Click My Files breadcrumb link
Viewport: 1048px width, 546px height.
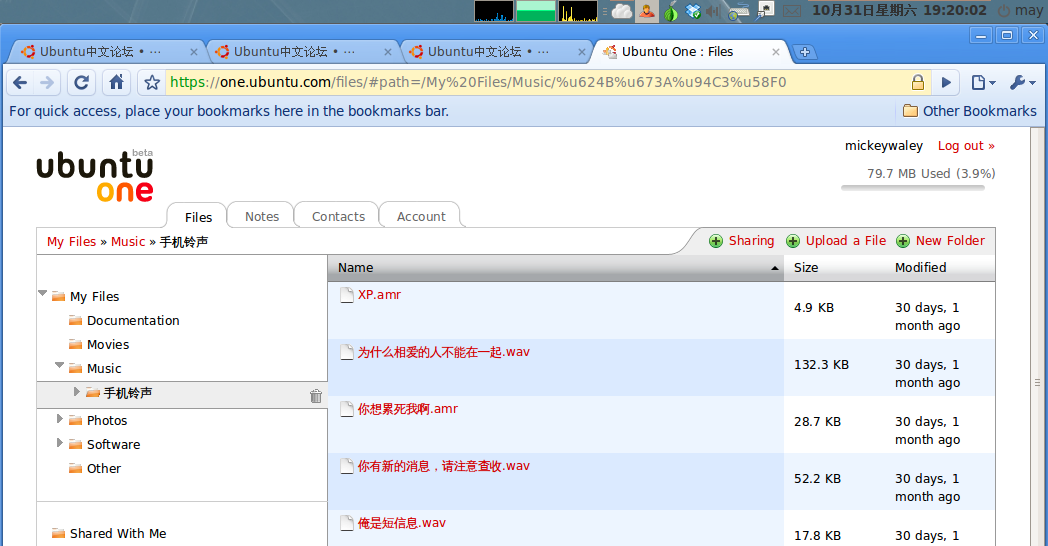(72, 242)
